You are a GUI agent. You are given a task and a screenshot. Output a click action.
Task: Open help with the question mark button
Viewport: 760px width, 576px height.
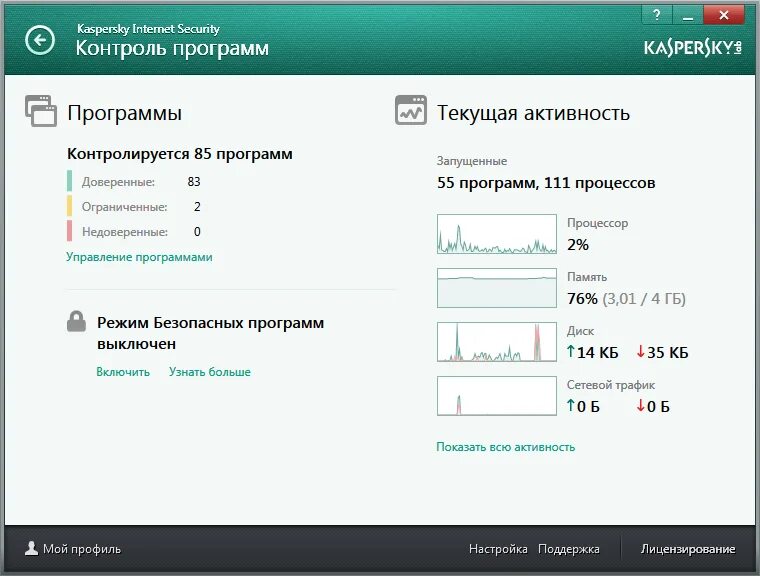point(656,15)
